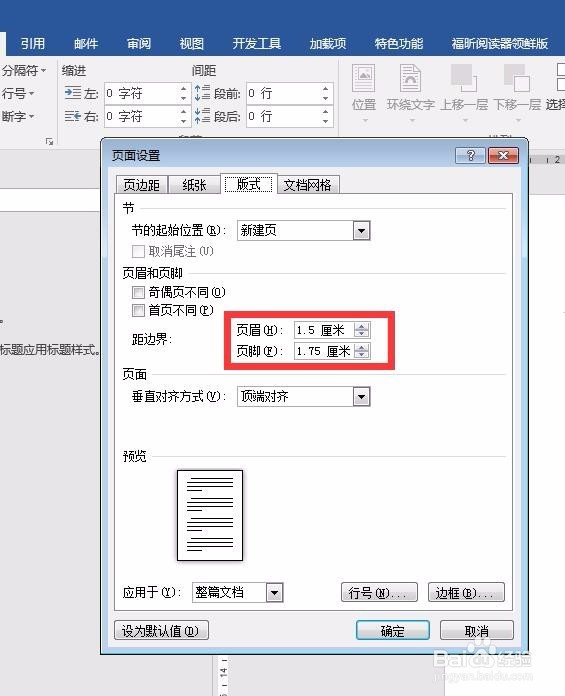Click the page preview thumbnail
This screenshot has height=696, width=565.
[210, 515]
